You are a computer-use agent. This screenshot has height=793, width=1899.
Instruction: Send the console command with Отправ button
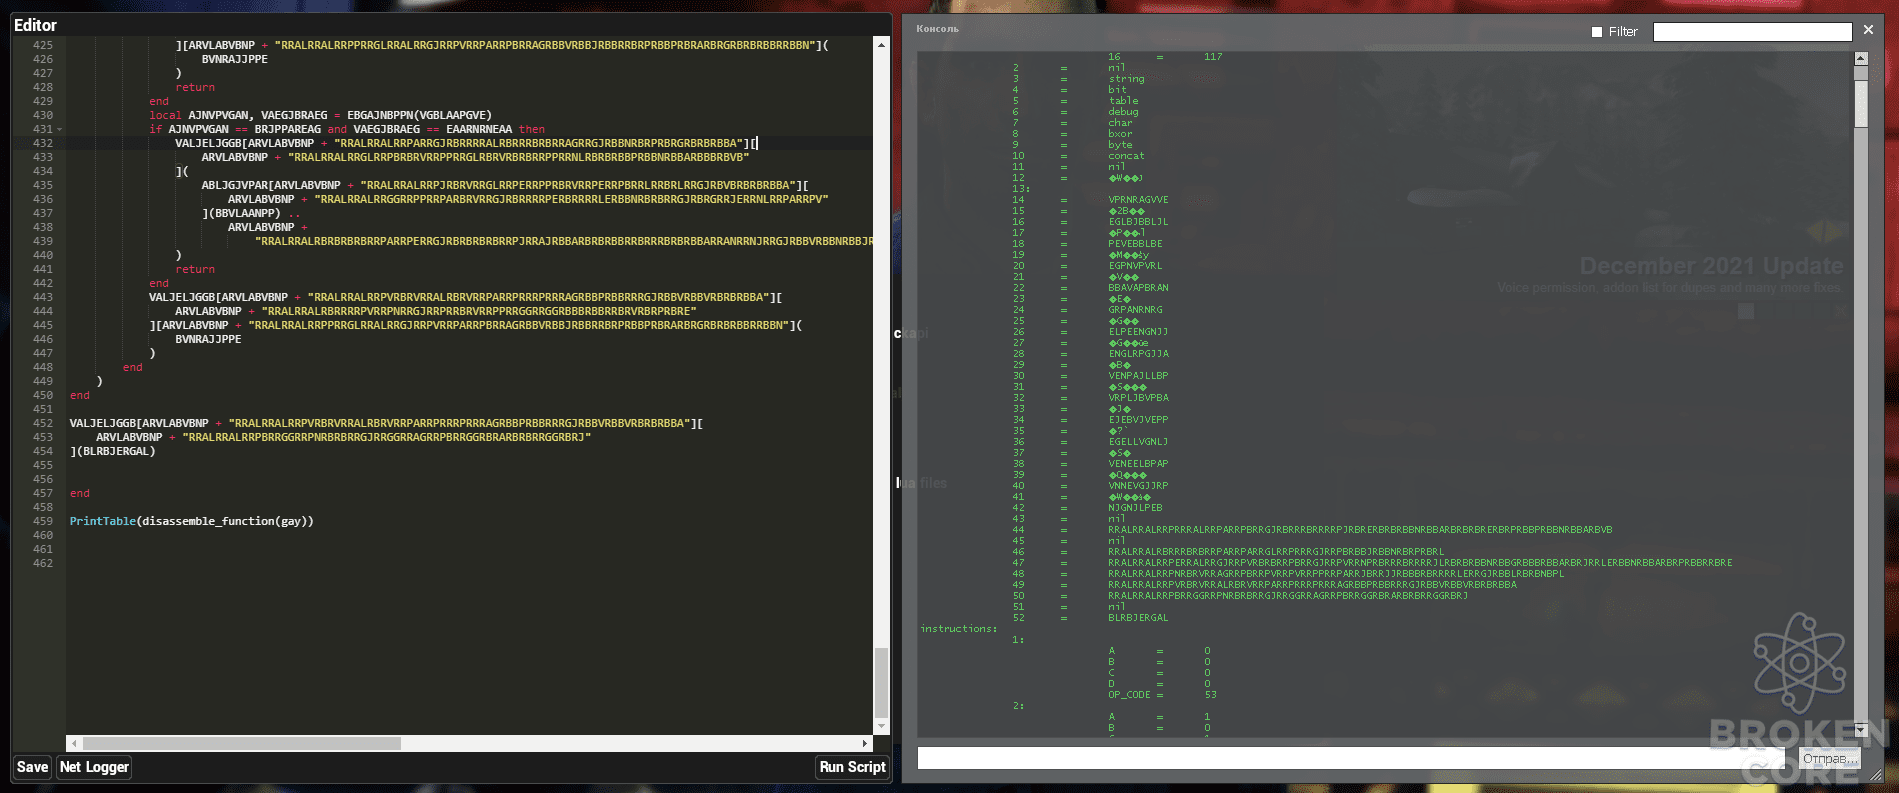(x=1829, y=758)
